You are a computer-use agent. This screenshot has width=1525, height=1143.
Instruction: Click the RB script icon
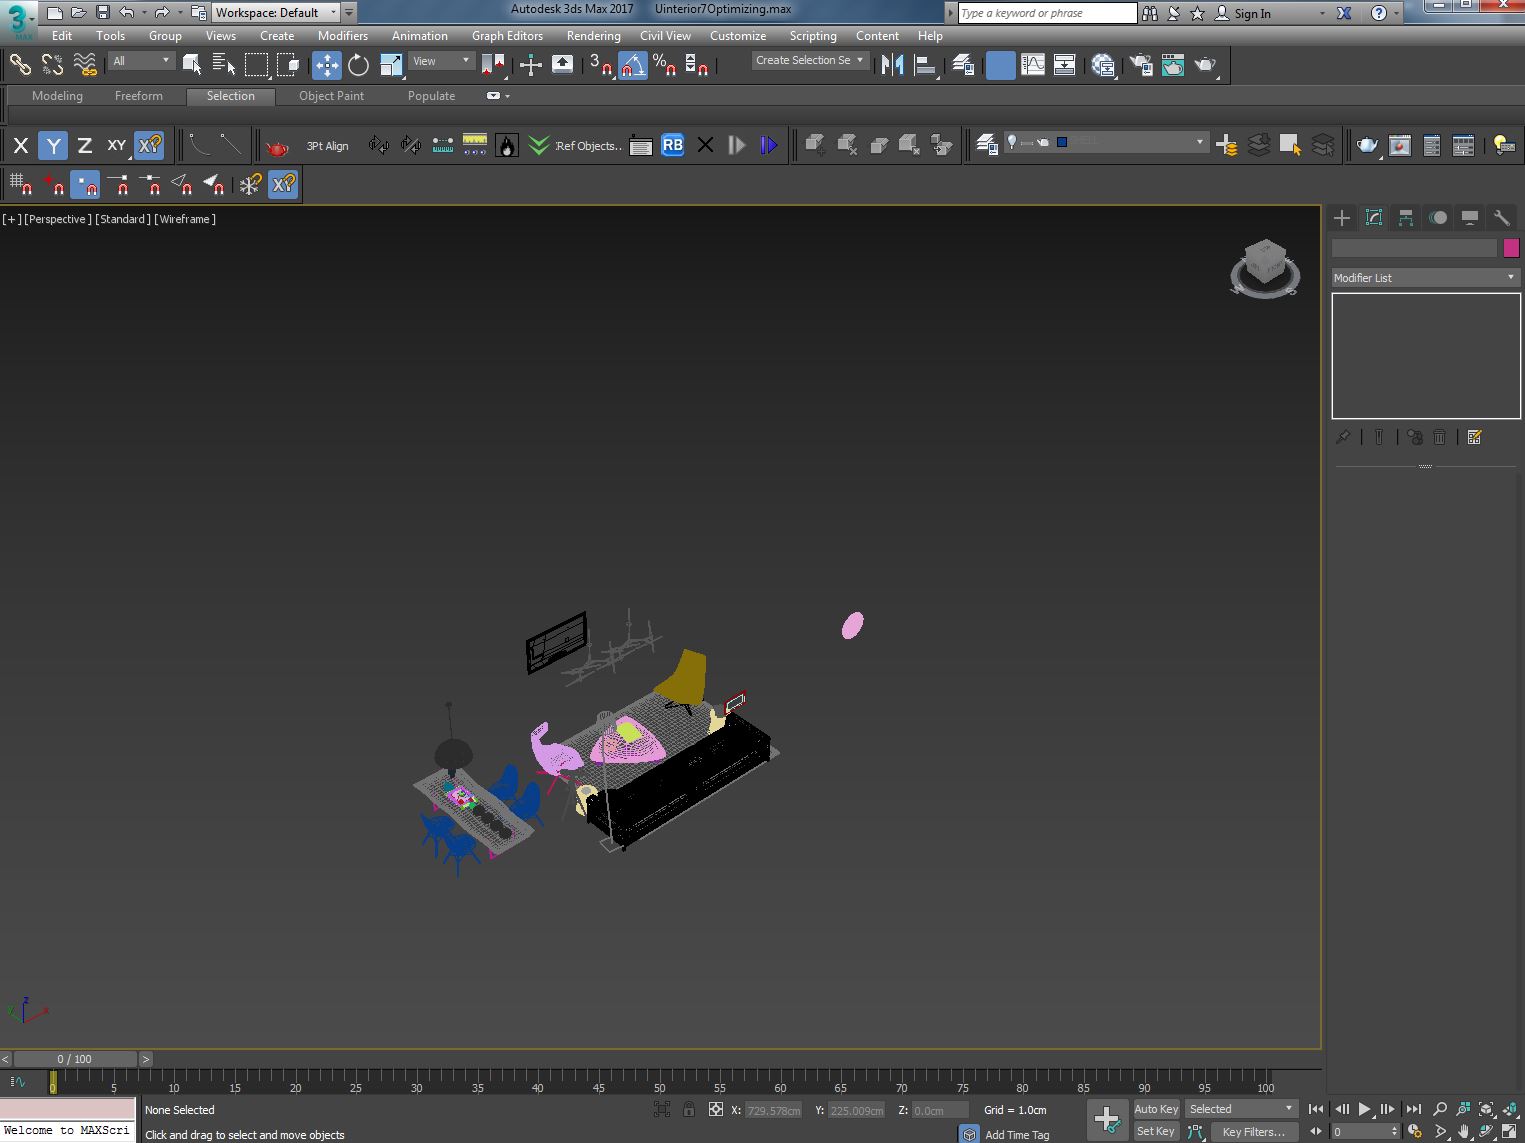(673, 146)
